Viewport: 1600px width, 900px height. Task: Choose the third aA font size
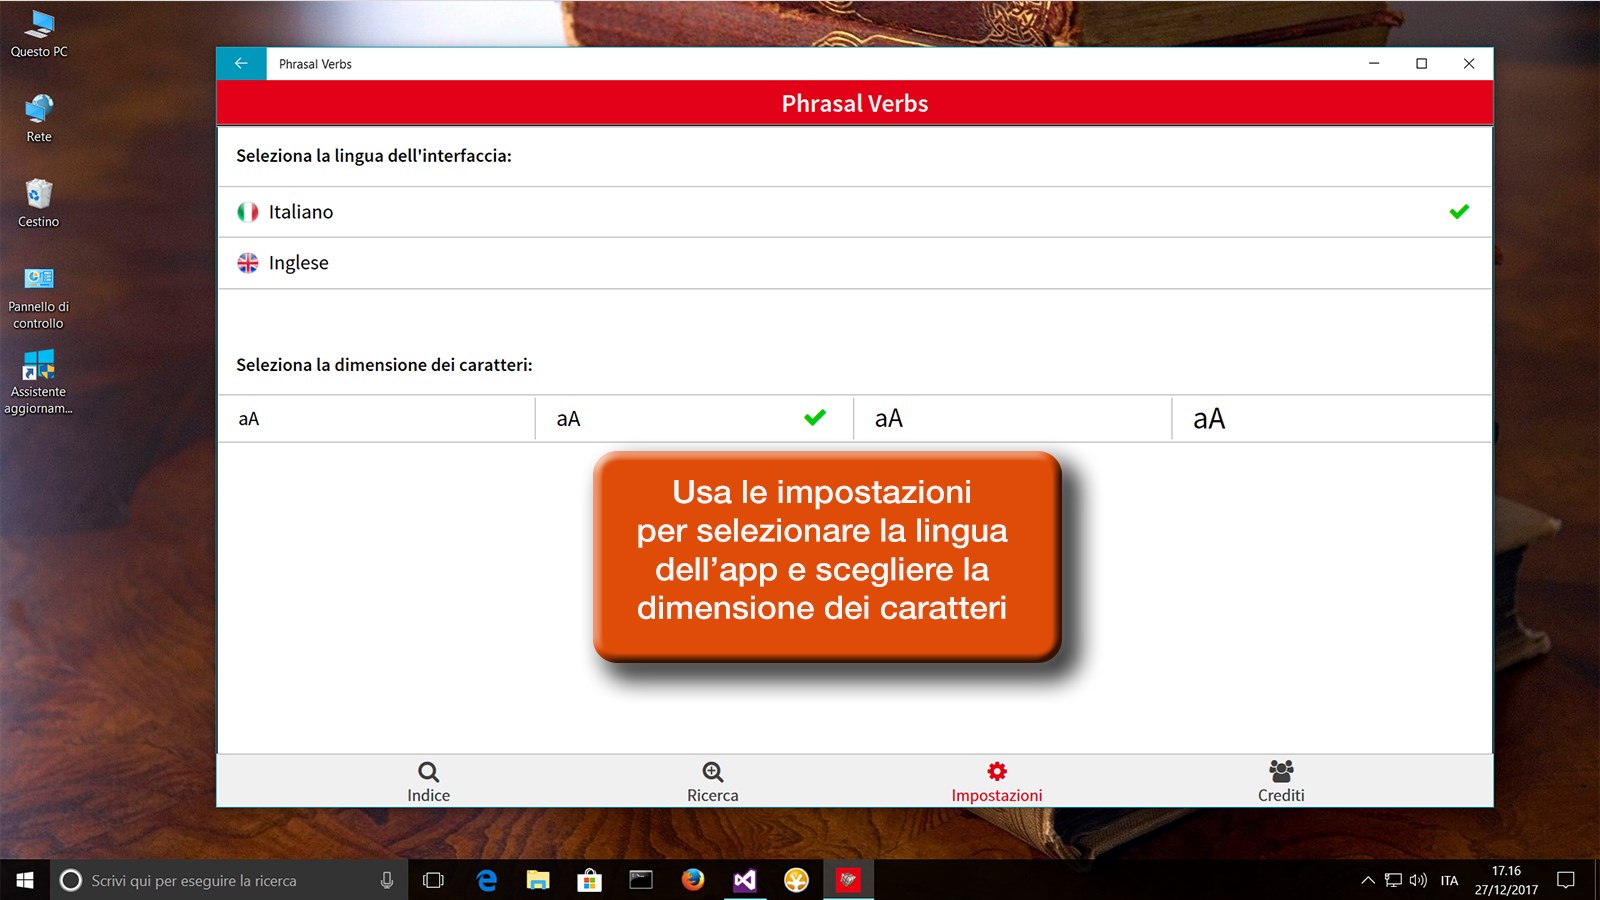coord(1012,419)
